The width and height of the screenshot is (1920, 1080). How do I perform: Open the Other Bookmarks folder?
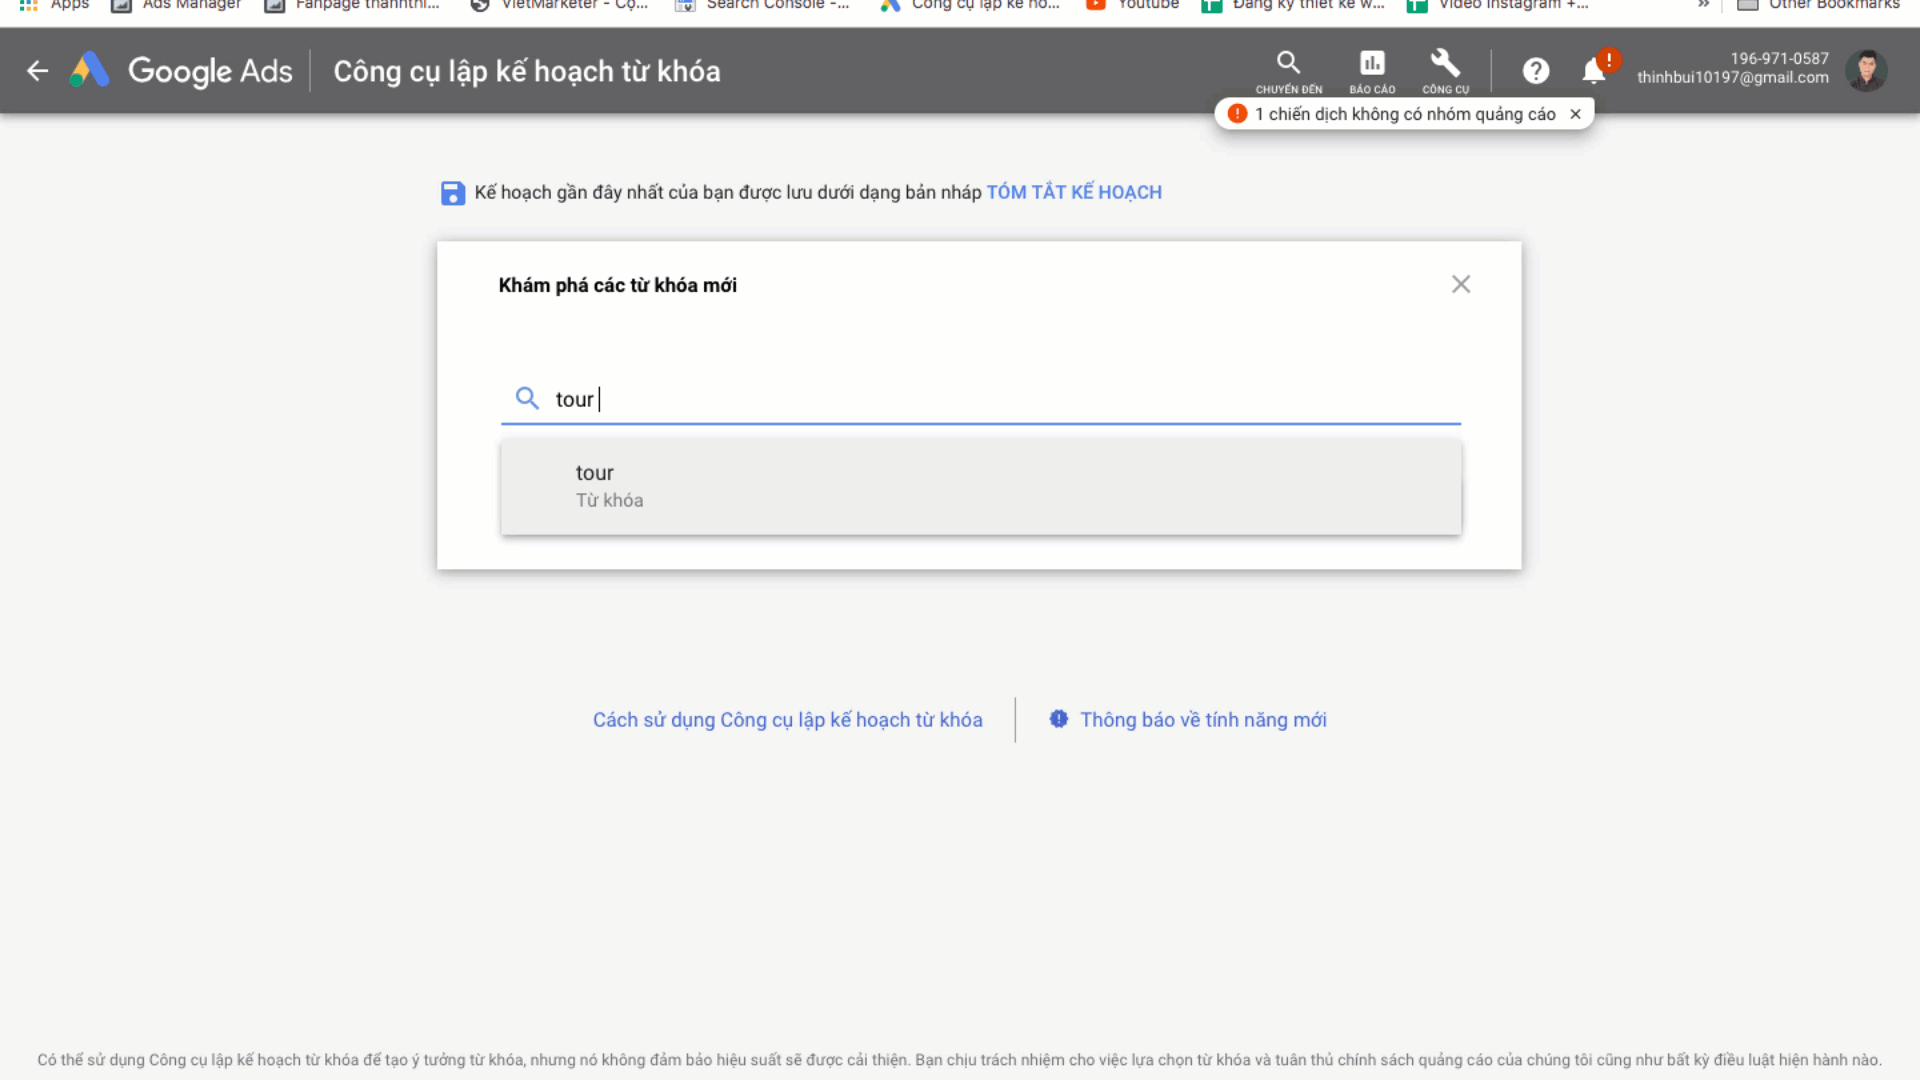[1818, 6]
